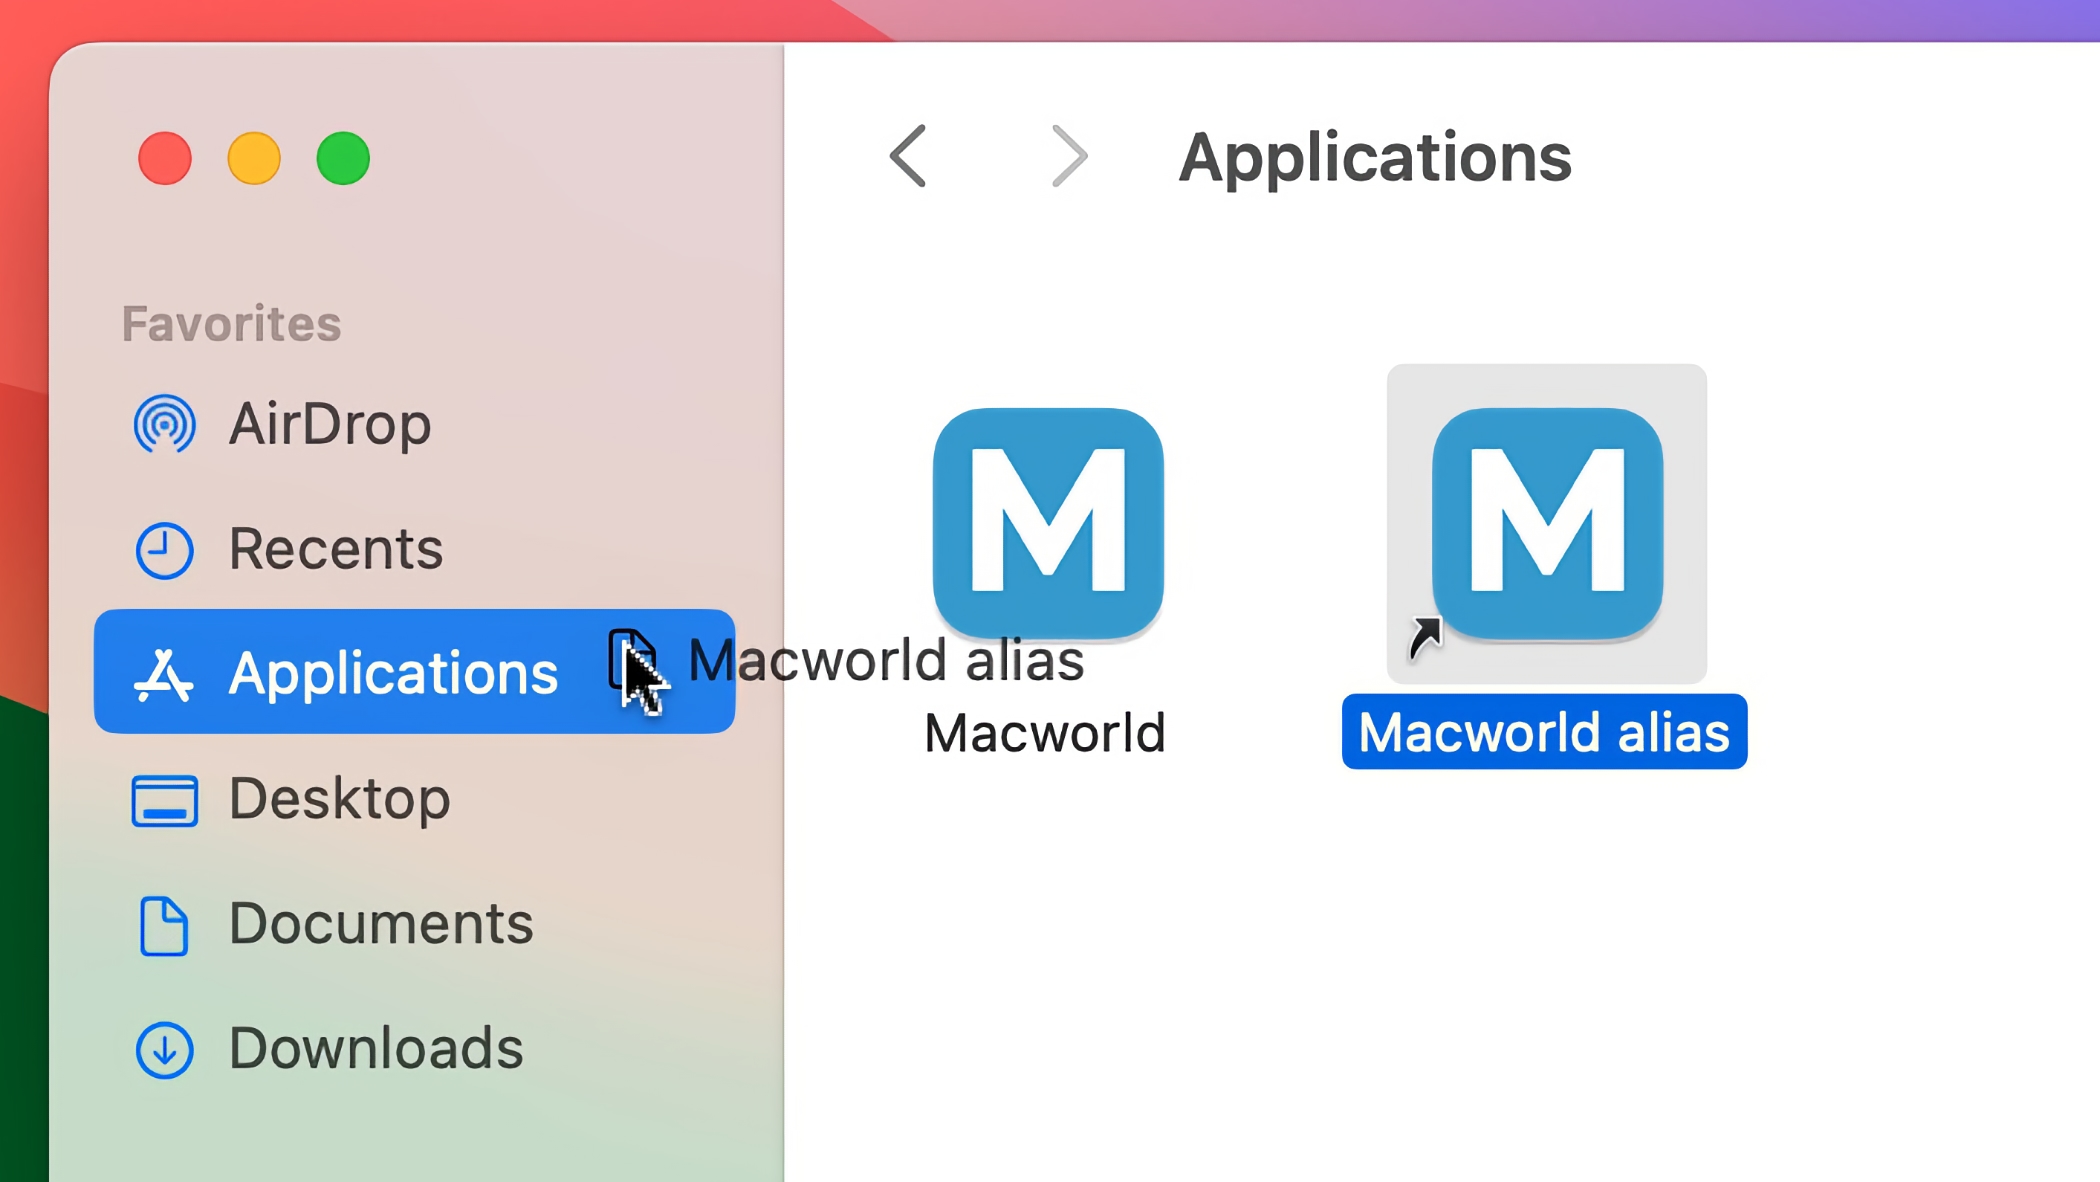This screenshot has height=1182, width=2100.
Task: Go forward with the right chevron
Action: [1069, 156]
